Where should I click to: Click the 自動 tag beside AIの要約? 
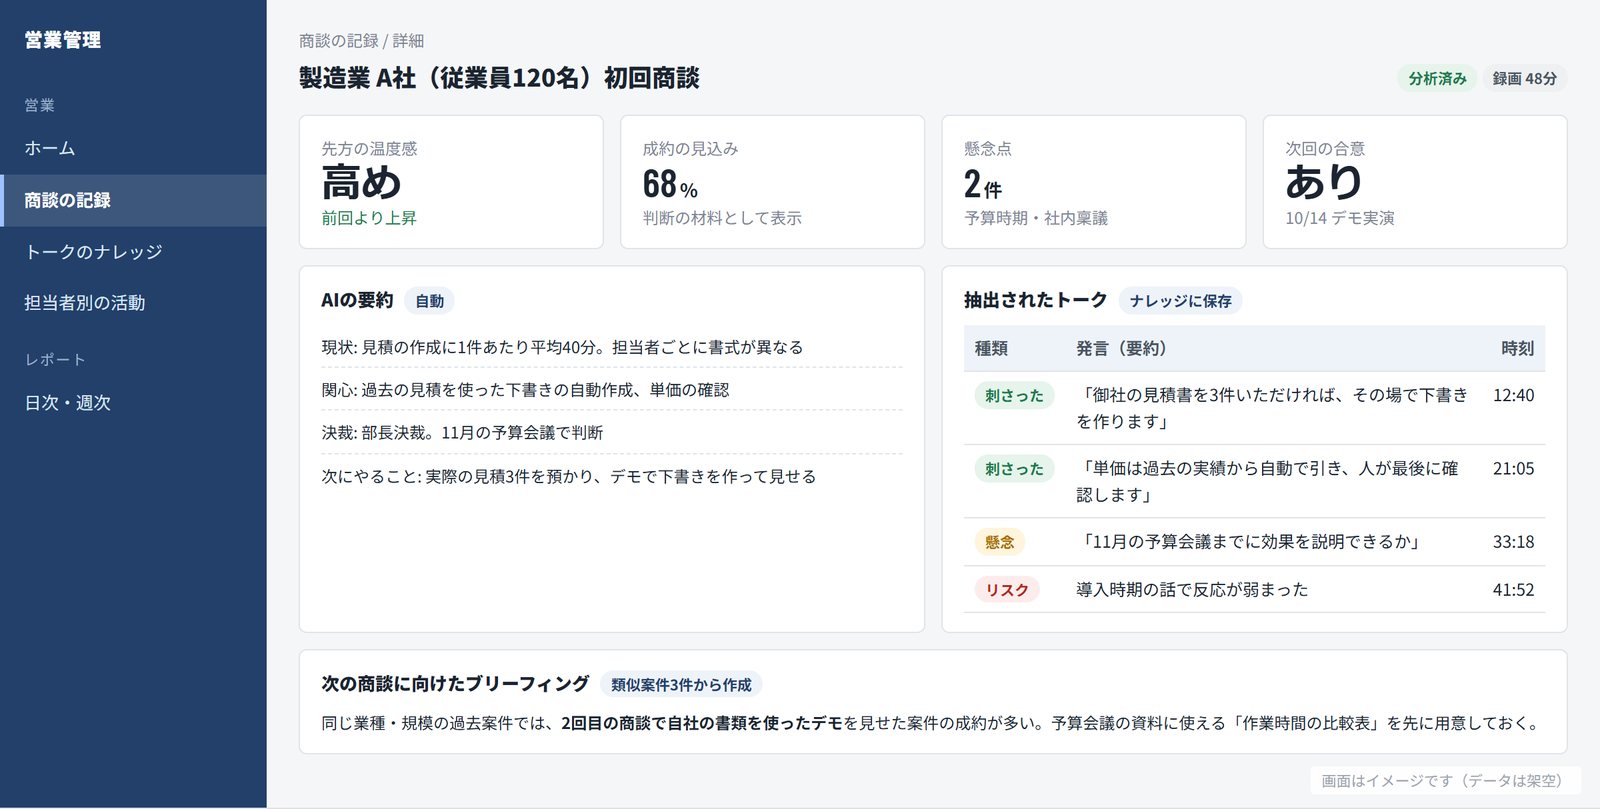pos(429,301)
